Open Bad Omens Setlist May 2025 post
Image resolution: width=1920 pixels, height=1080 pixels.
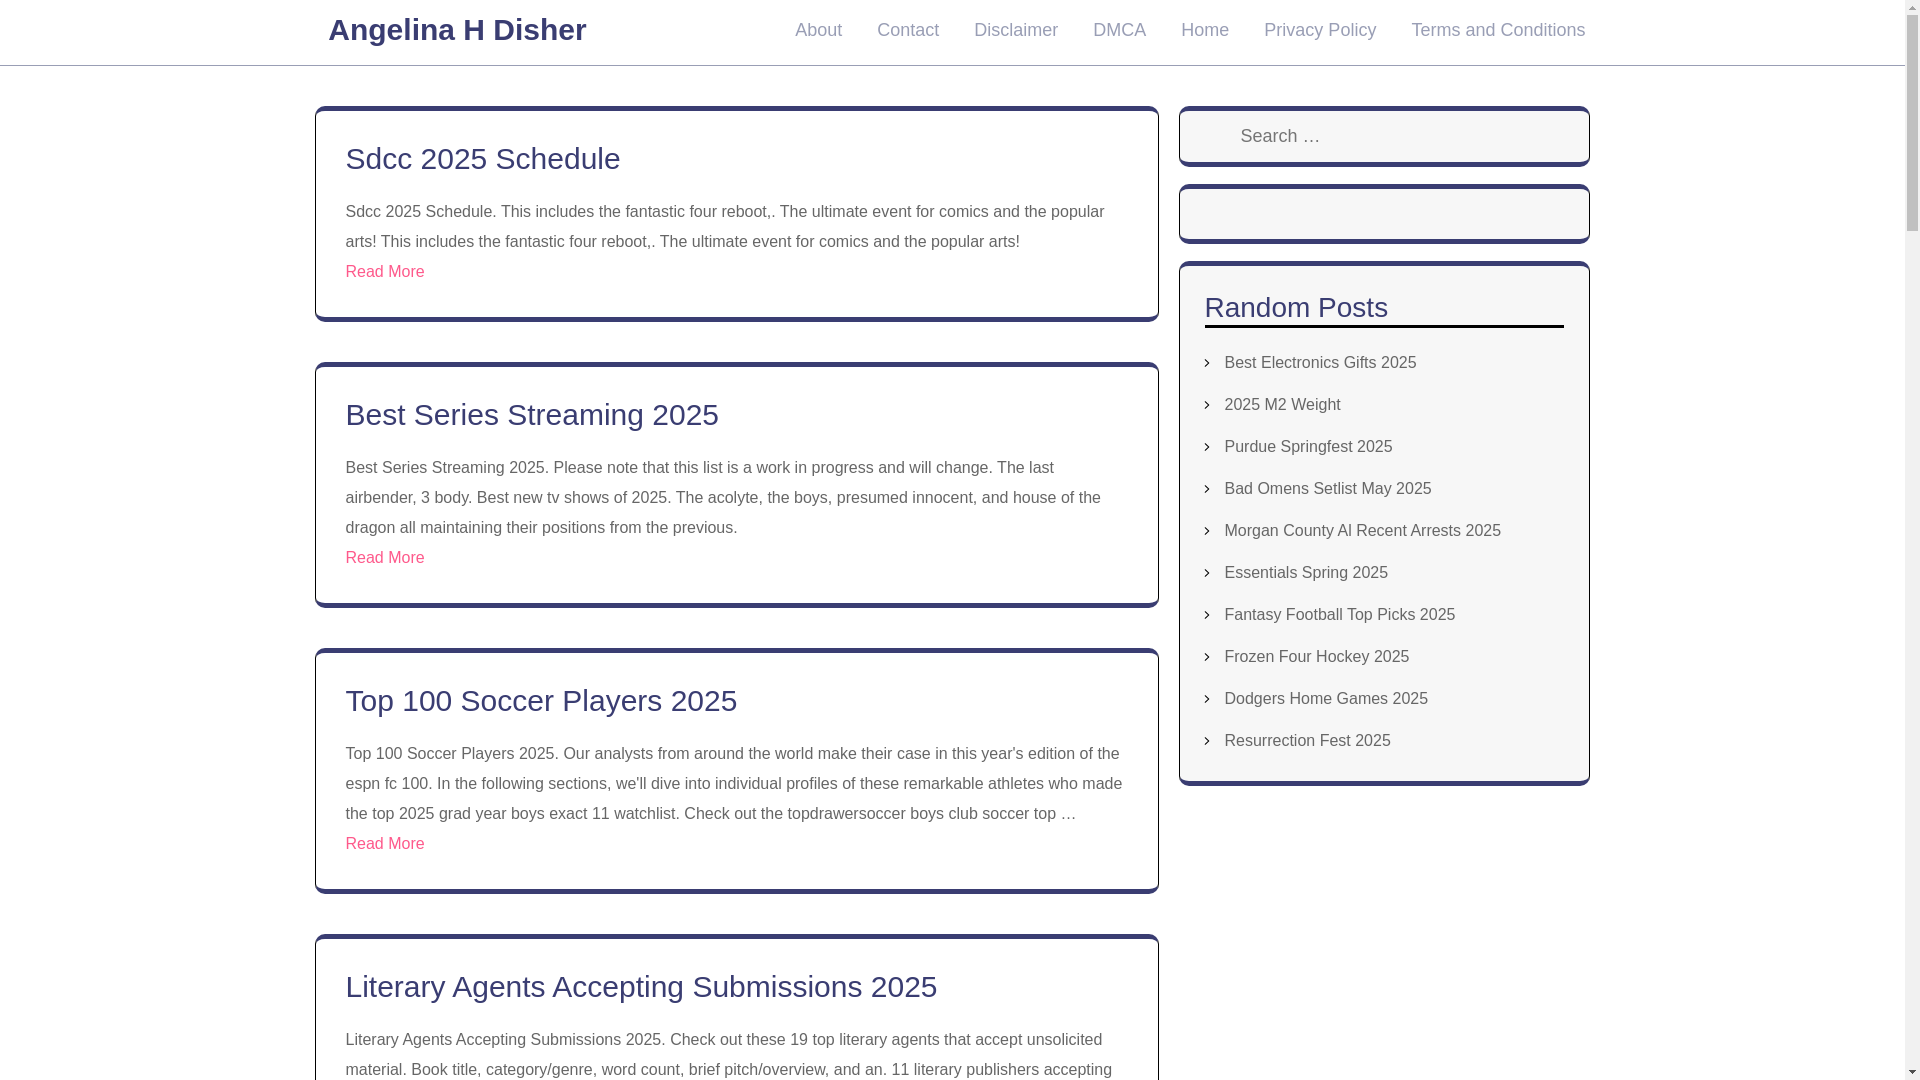pyautogui.click(x=1327, y=489)
